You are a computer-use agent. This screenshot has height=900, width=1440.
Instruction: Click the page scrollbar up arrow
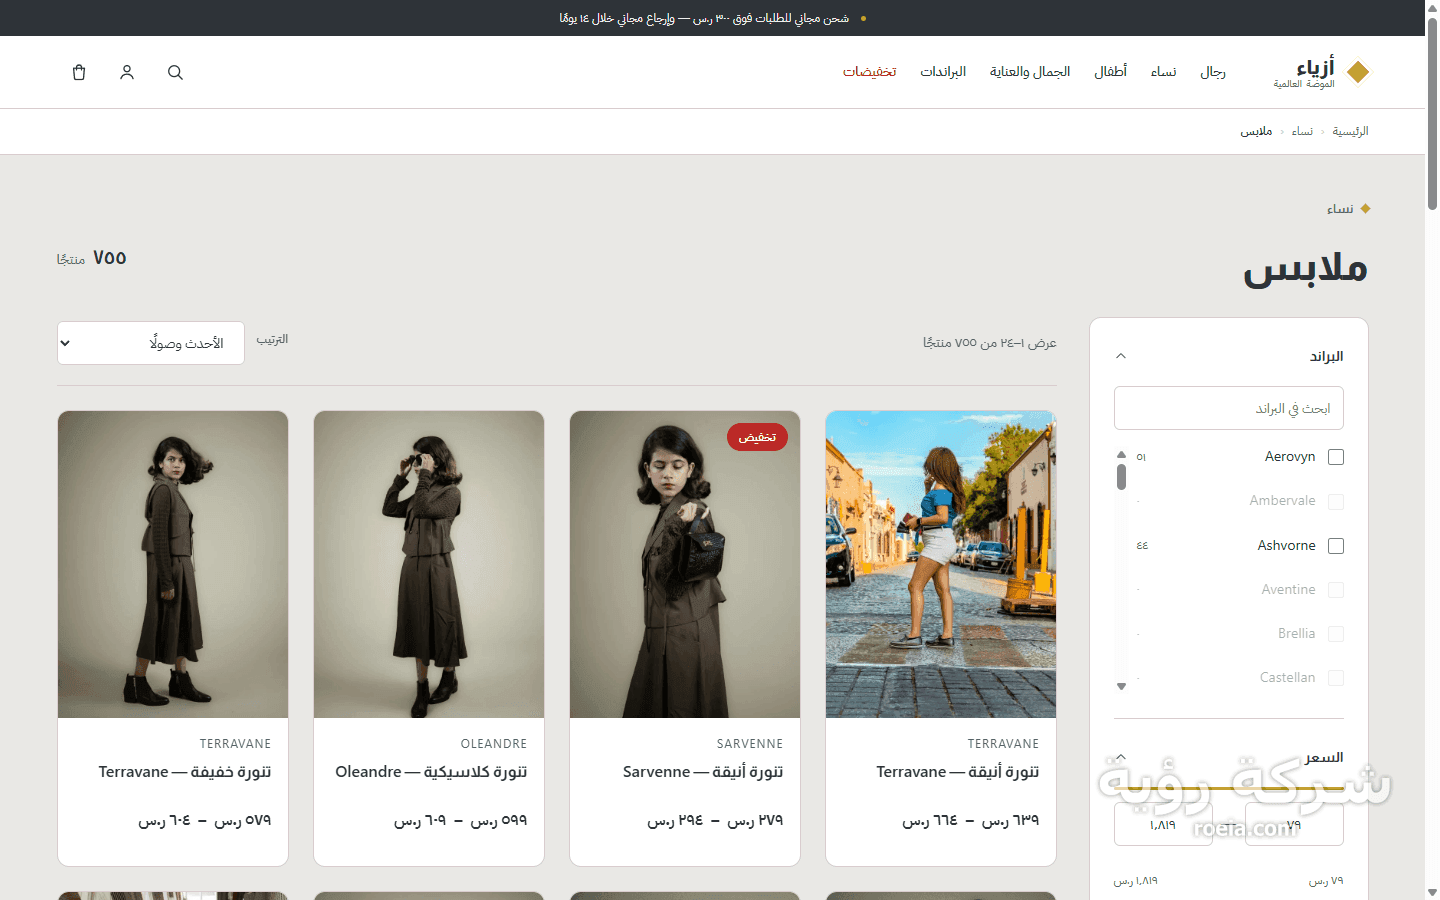tap(1432, 7)
